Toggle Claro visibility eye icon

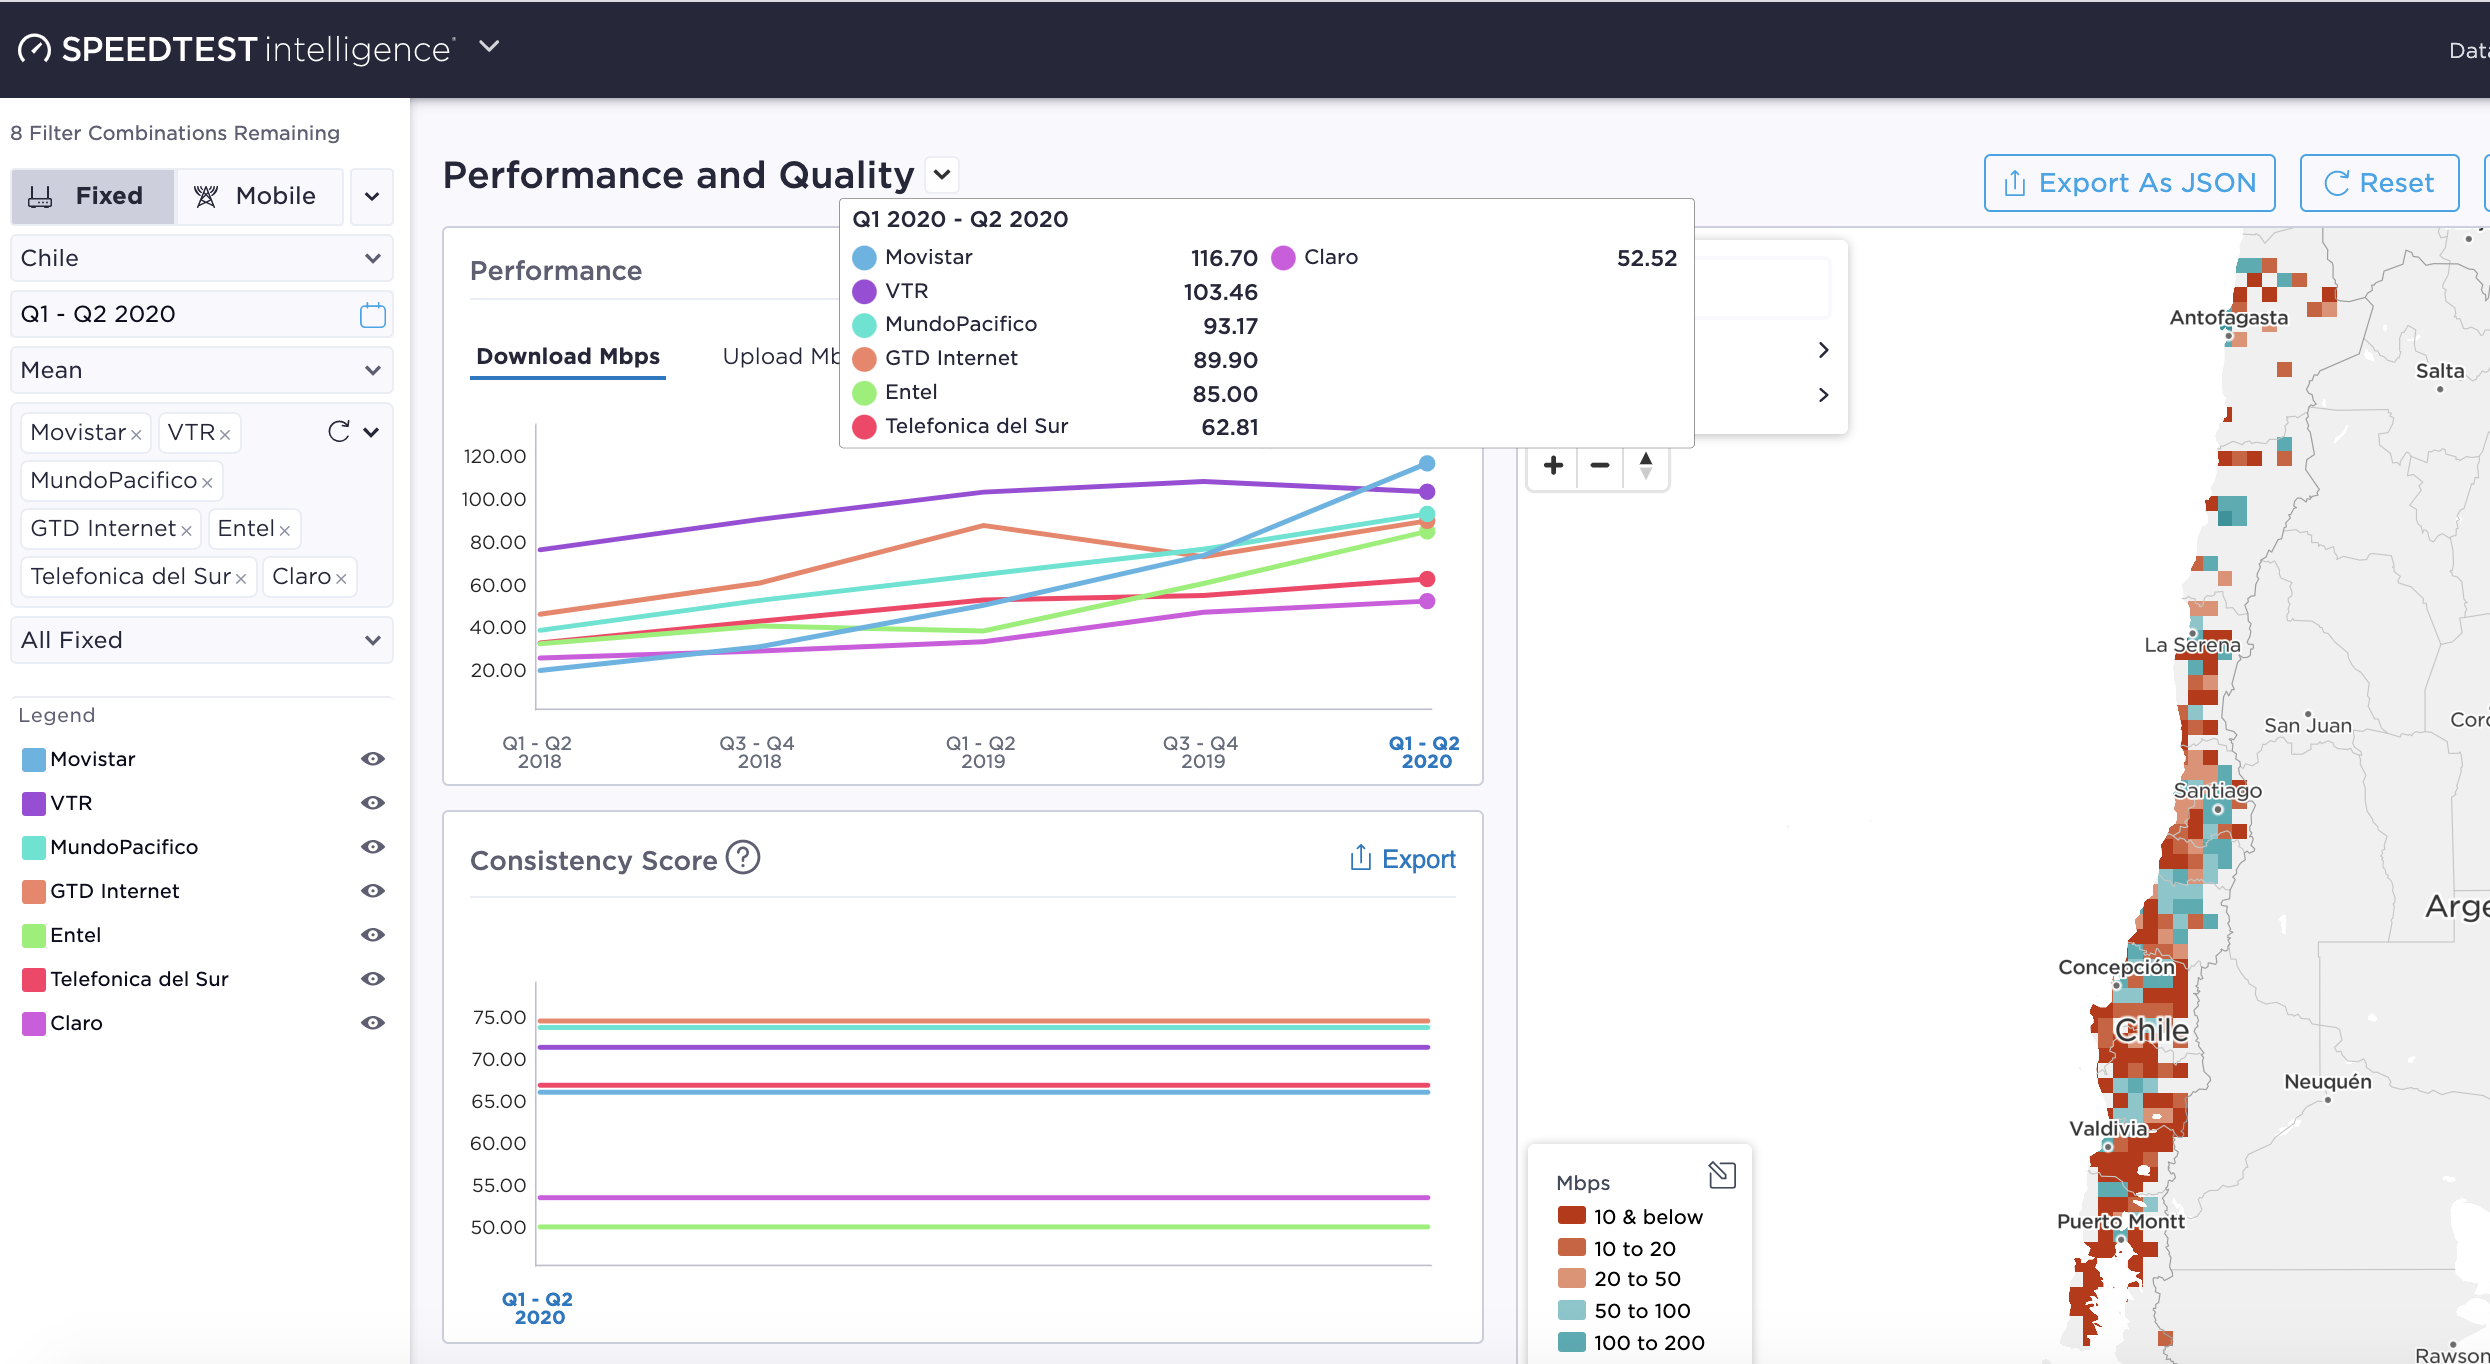coord(373,1023)
